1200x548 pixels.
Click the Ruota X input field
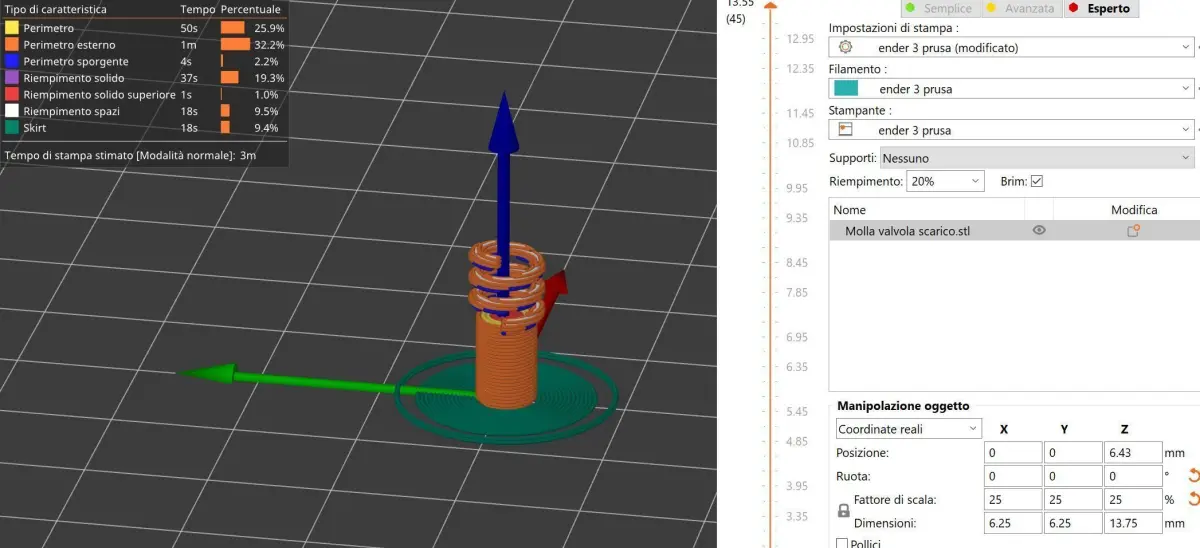[x=1012, y=476]
